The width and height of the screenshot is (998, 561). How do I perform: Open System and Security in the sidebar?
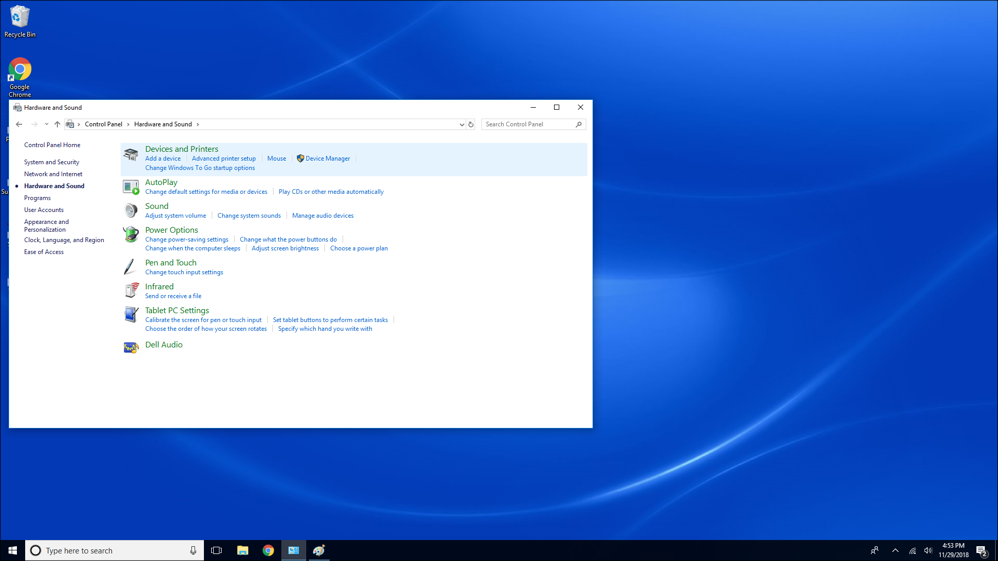52,162
